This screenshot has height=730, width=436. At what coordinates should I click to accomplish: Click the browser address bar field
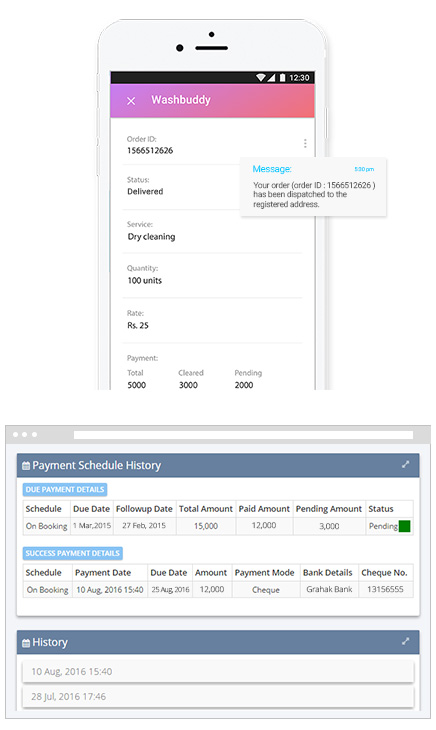pyautogui.click(x=243, y=434)
